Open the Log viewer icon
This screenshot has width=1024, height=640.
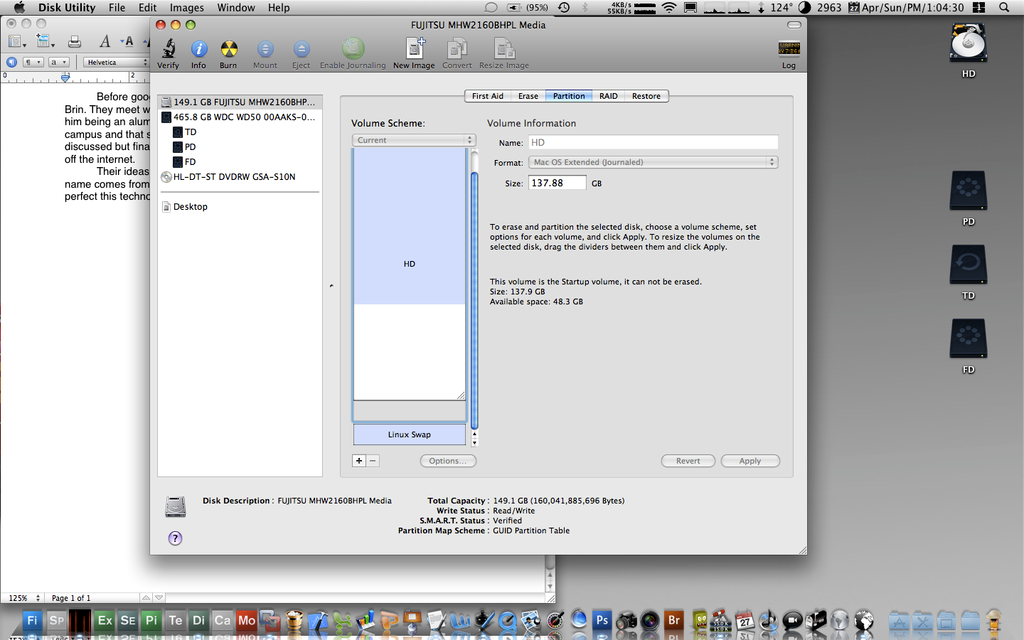click(788, 49)
